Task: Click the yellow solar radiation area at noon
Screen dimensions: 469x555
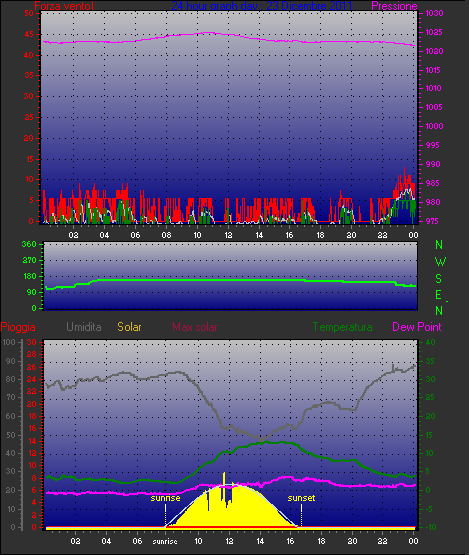Action: (x=230, y=510)
